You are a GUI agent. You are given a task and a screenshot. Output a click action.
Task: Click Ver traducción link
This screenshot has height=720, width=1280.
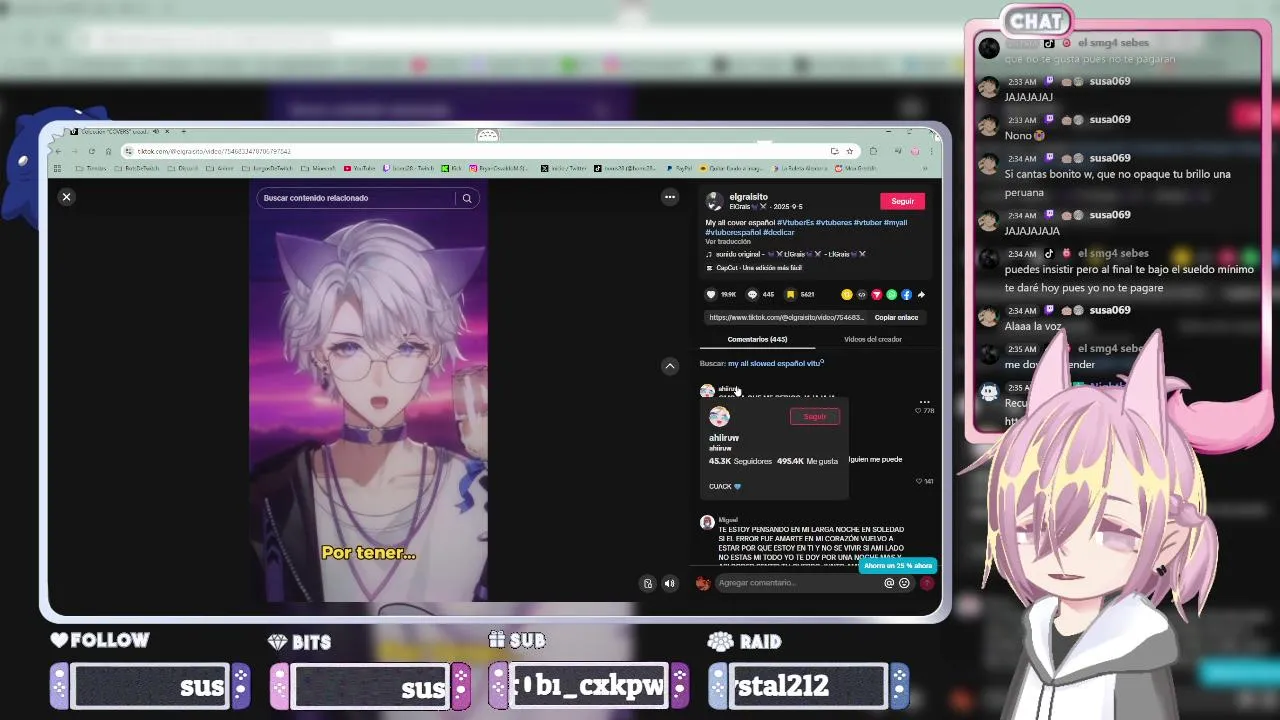tap(727, 242)
